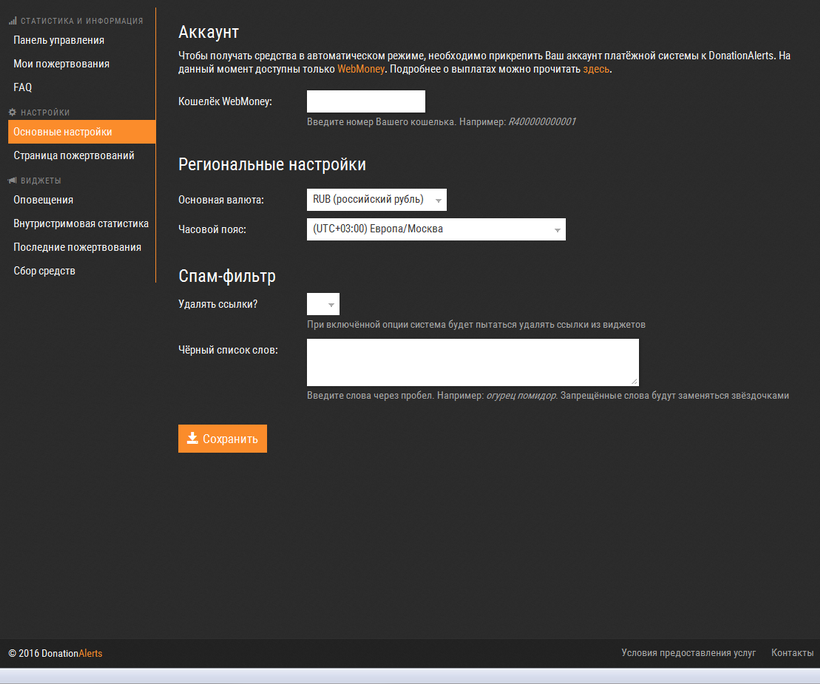Click the download icon on Сохранить button

pyautogui.click(x=192, y=438)
